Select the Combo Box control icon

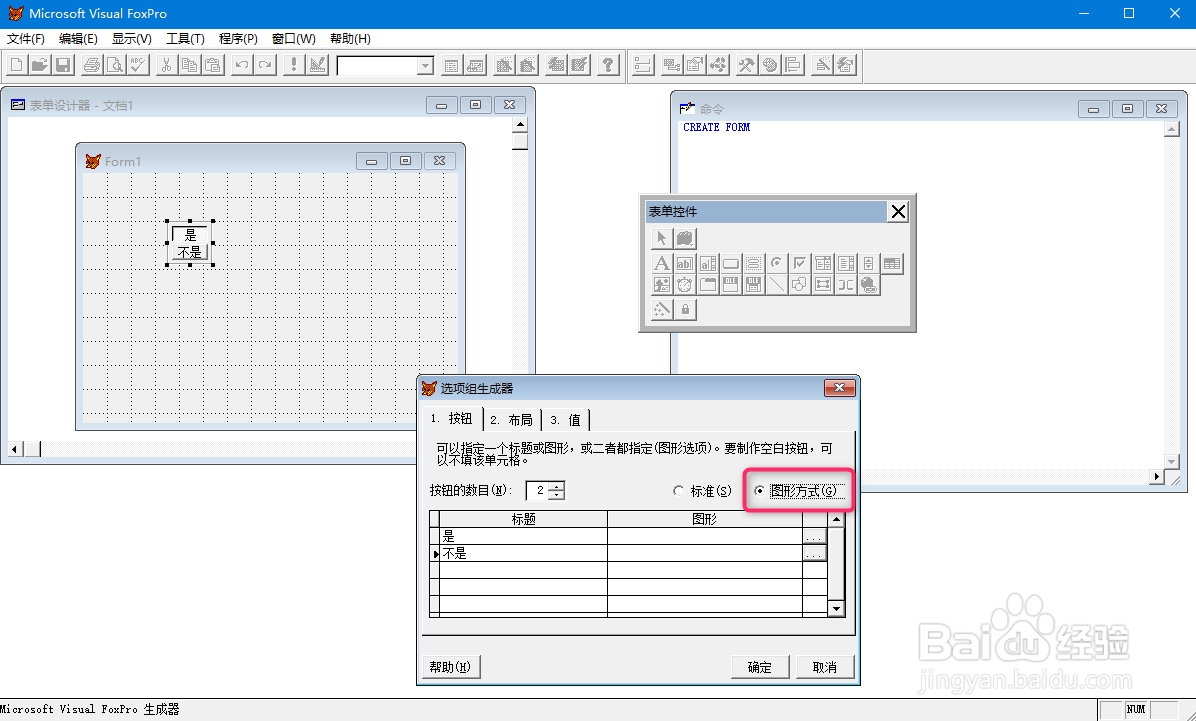click(x=822, y=263)
